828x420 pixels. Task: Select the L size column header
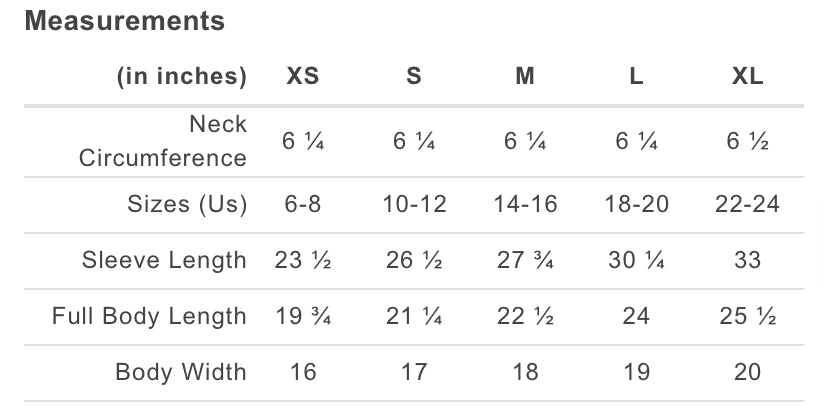[x=636, y=76]
